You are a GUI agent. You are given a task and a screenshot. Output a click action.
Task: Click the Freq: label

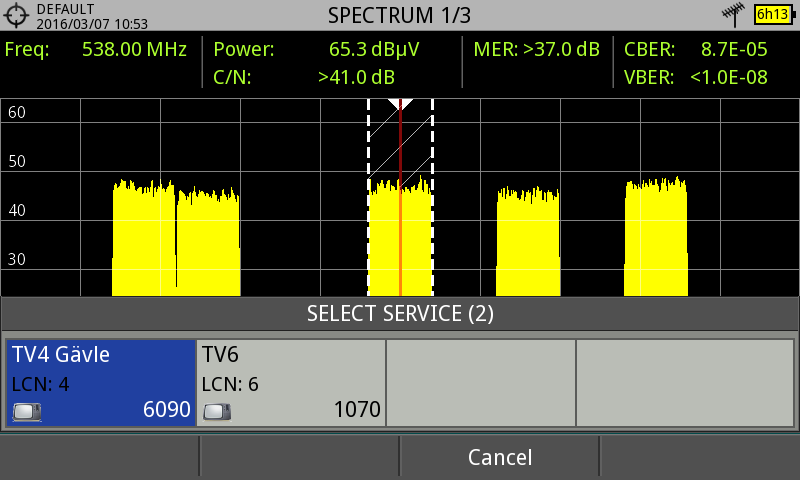tap(27, 49)
